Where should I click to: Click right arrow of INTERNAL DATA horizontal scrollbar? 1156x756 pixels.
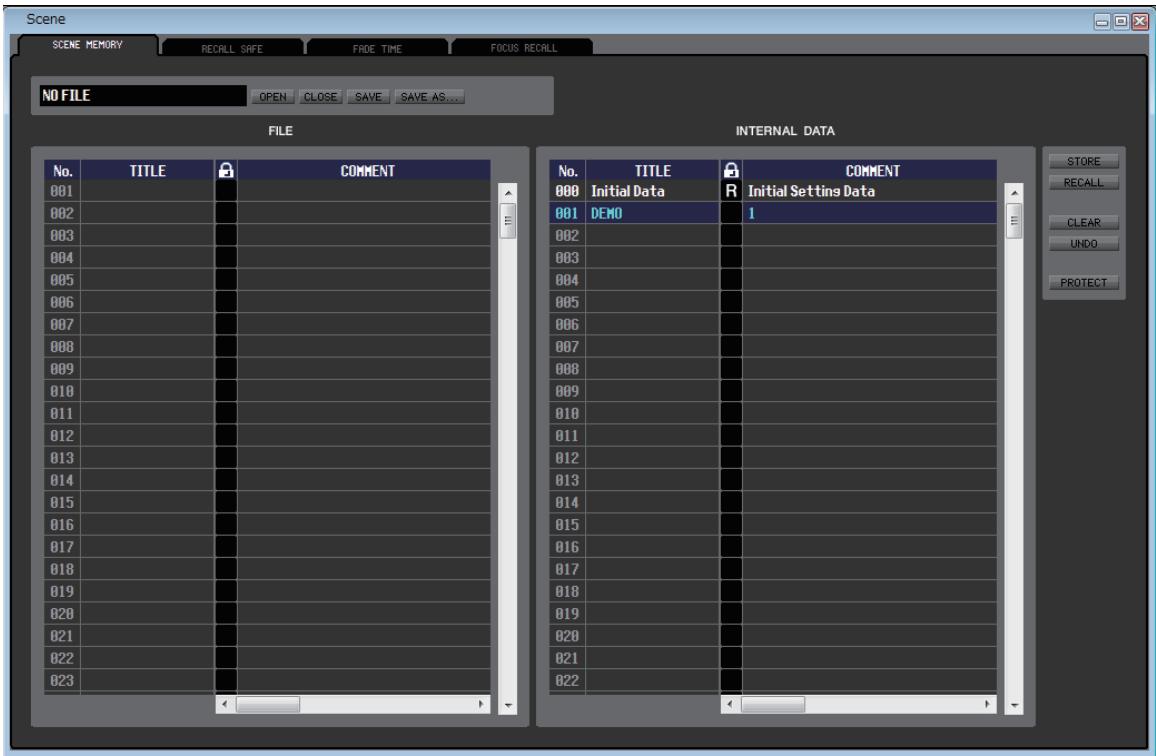click(987, 704)
